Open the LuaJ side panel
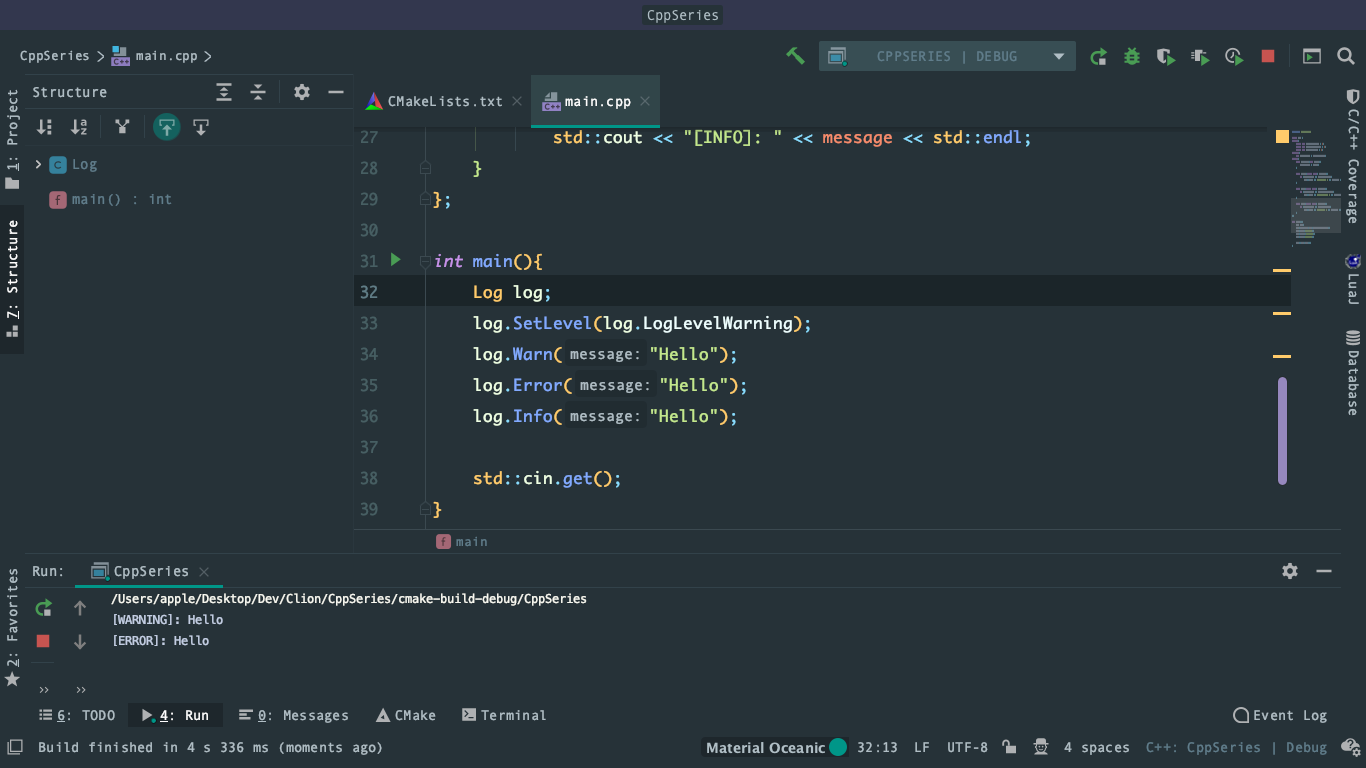Image resolution: width=1366 pixels, height=768 pixels. point(1353,279)
